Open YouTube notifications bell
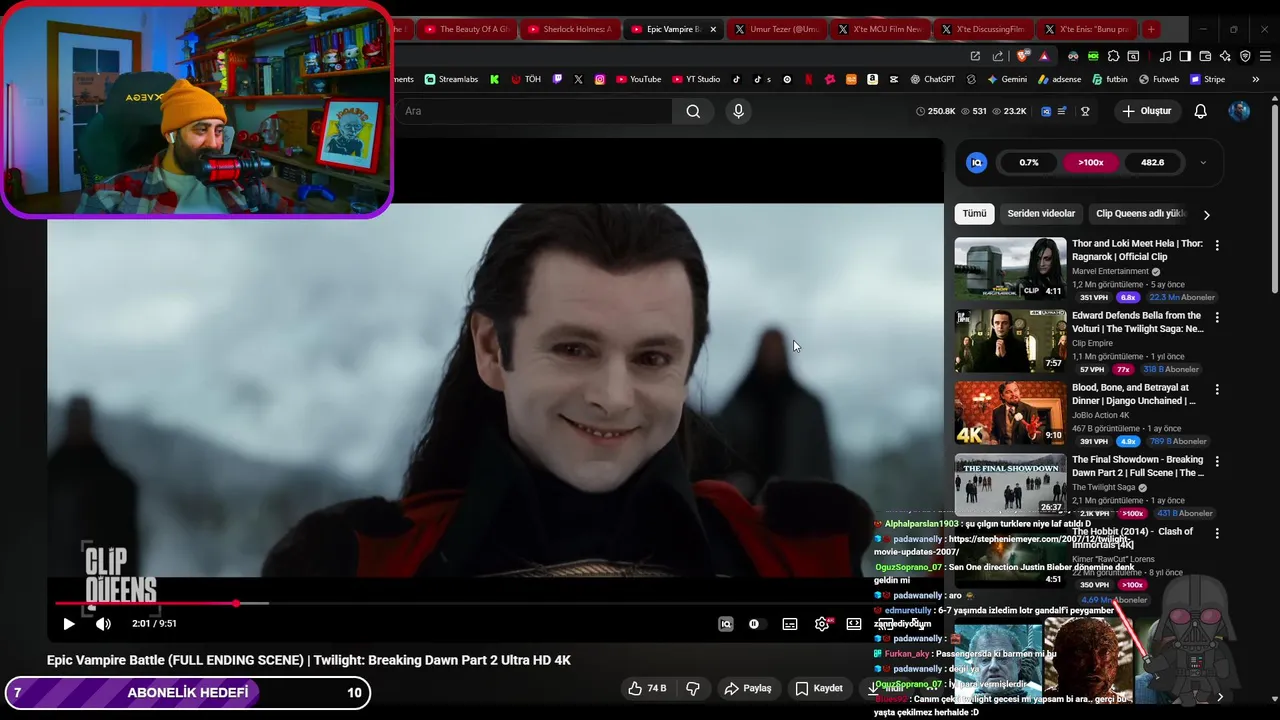 pyautogui.click(x=1200, y=111)
